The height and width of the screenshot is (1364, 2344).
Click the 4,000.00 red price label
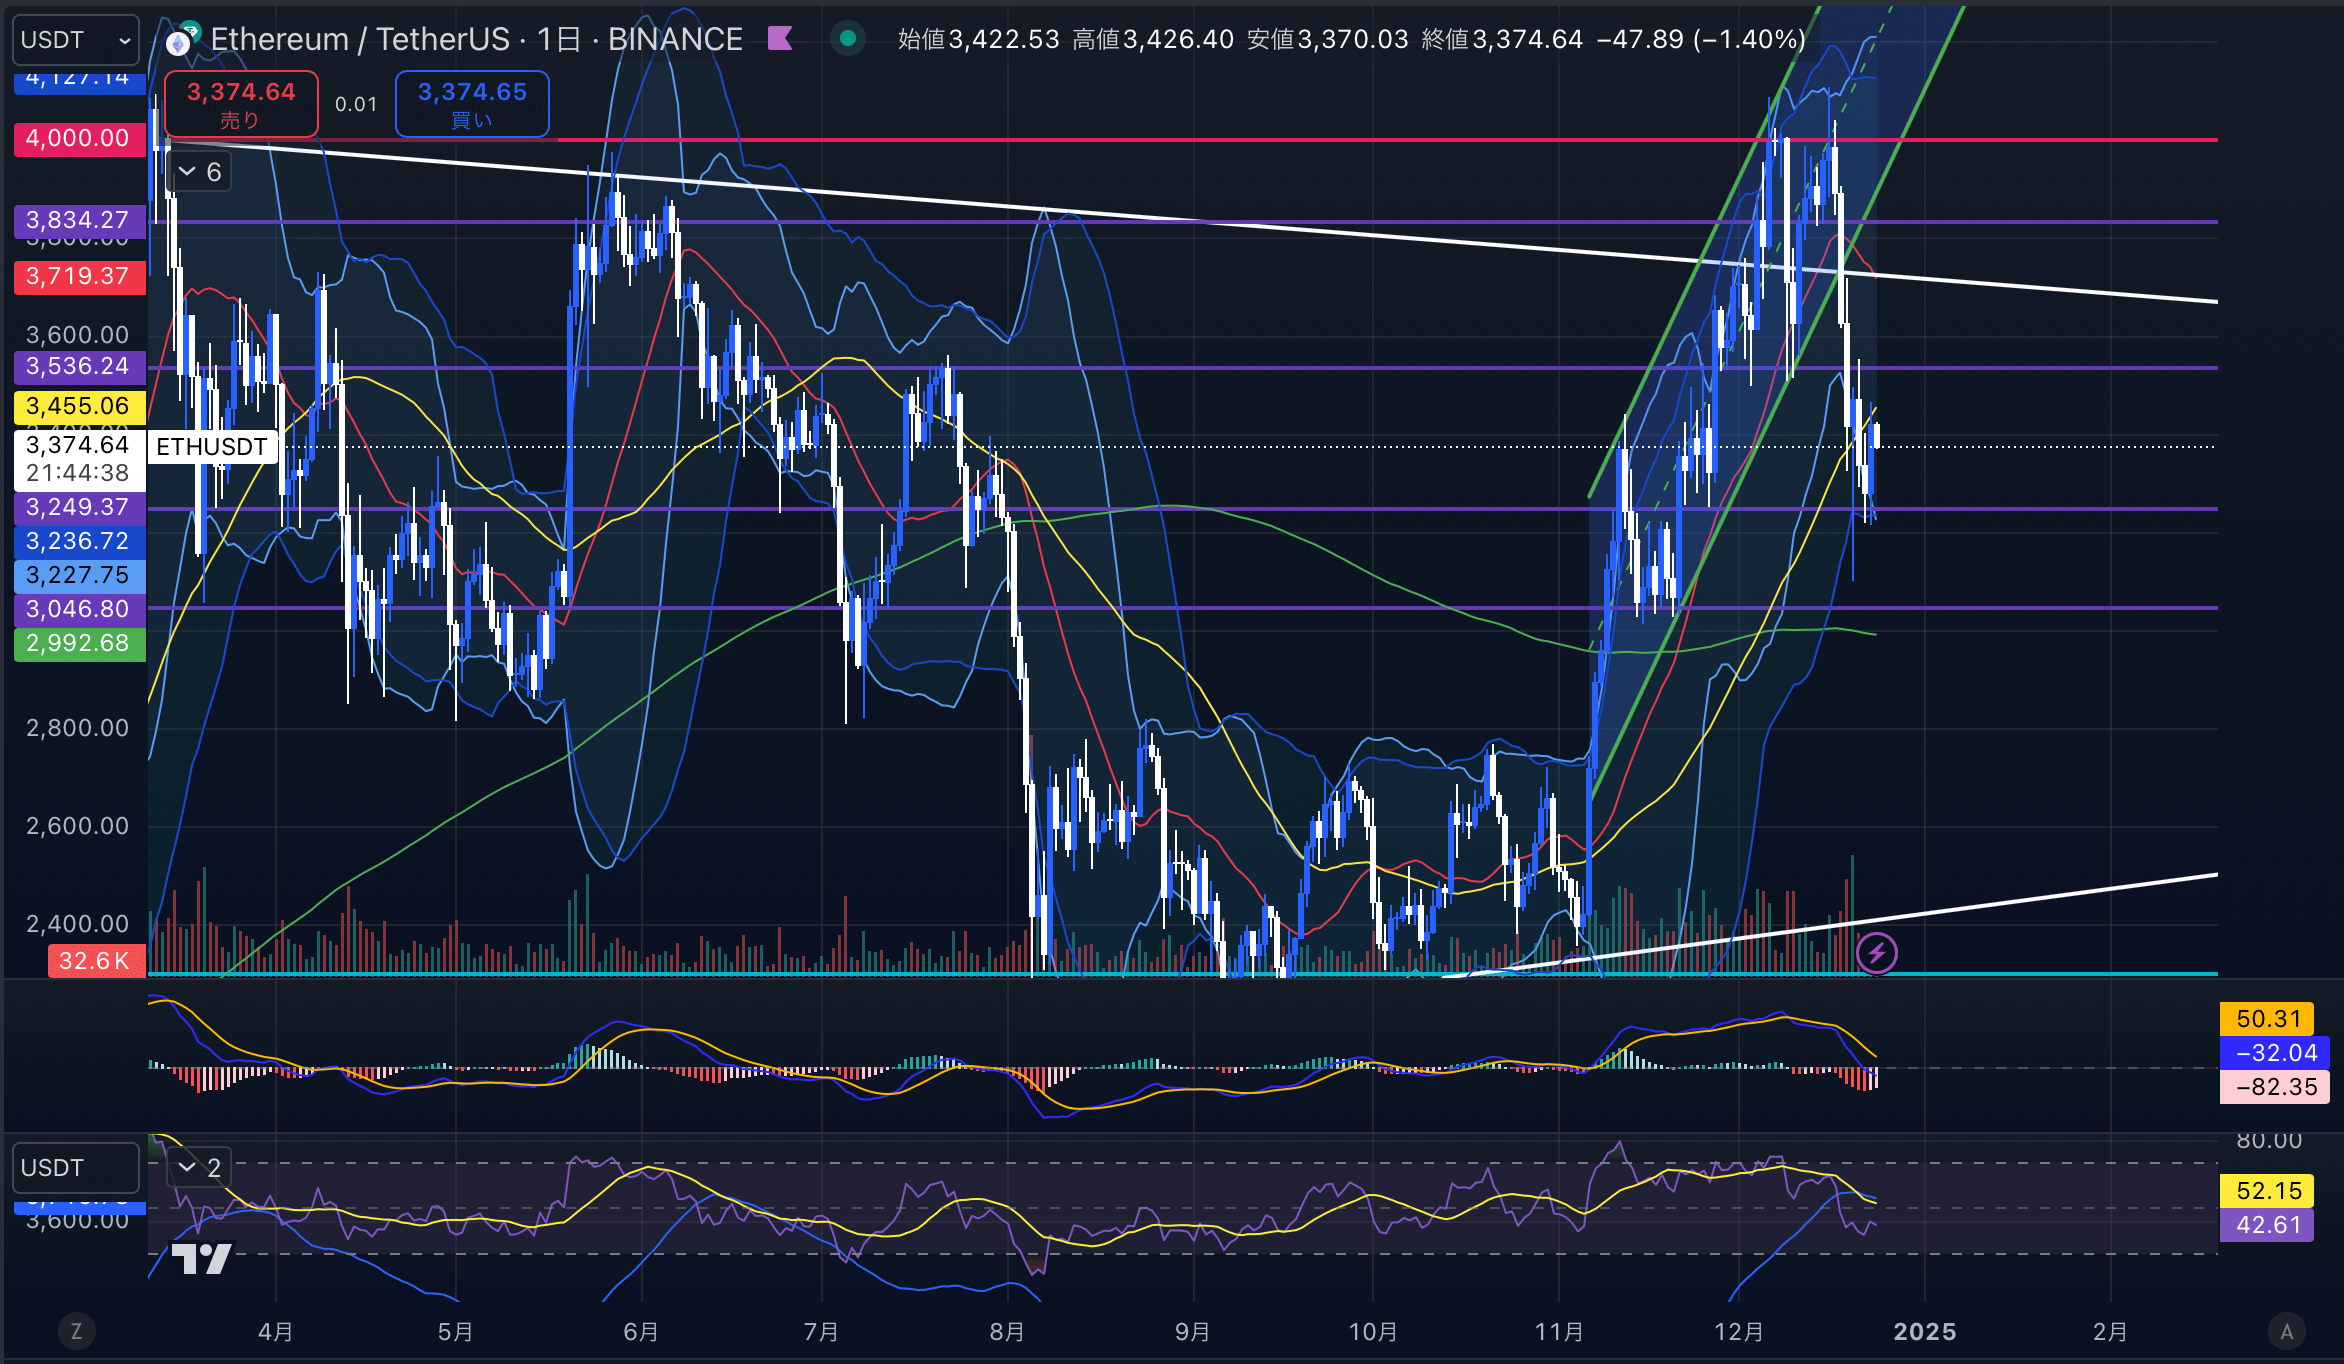coord(79,138)
